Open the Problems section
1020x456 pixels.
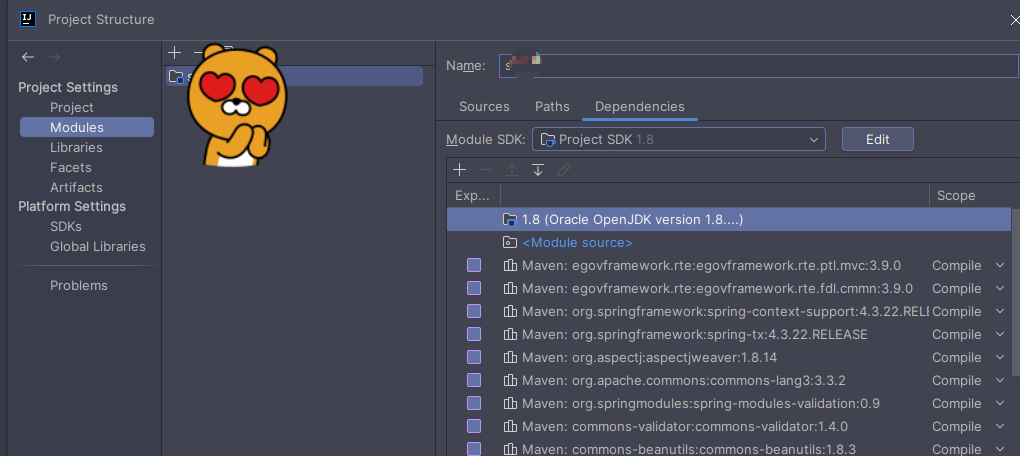[x=79, y=286]
